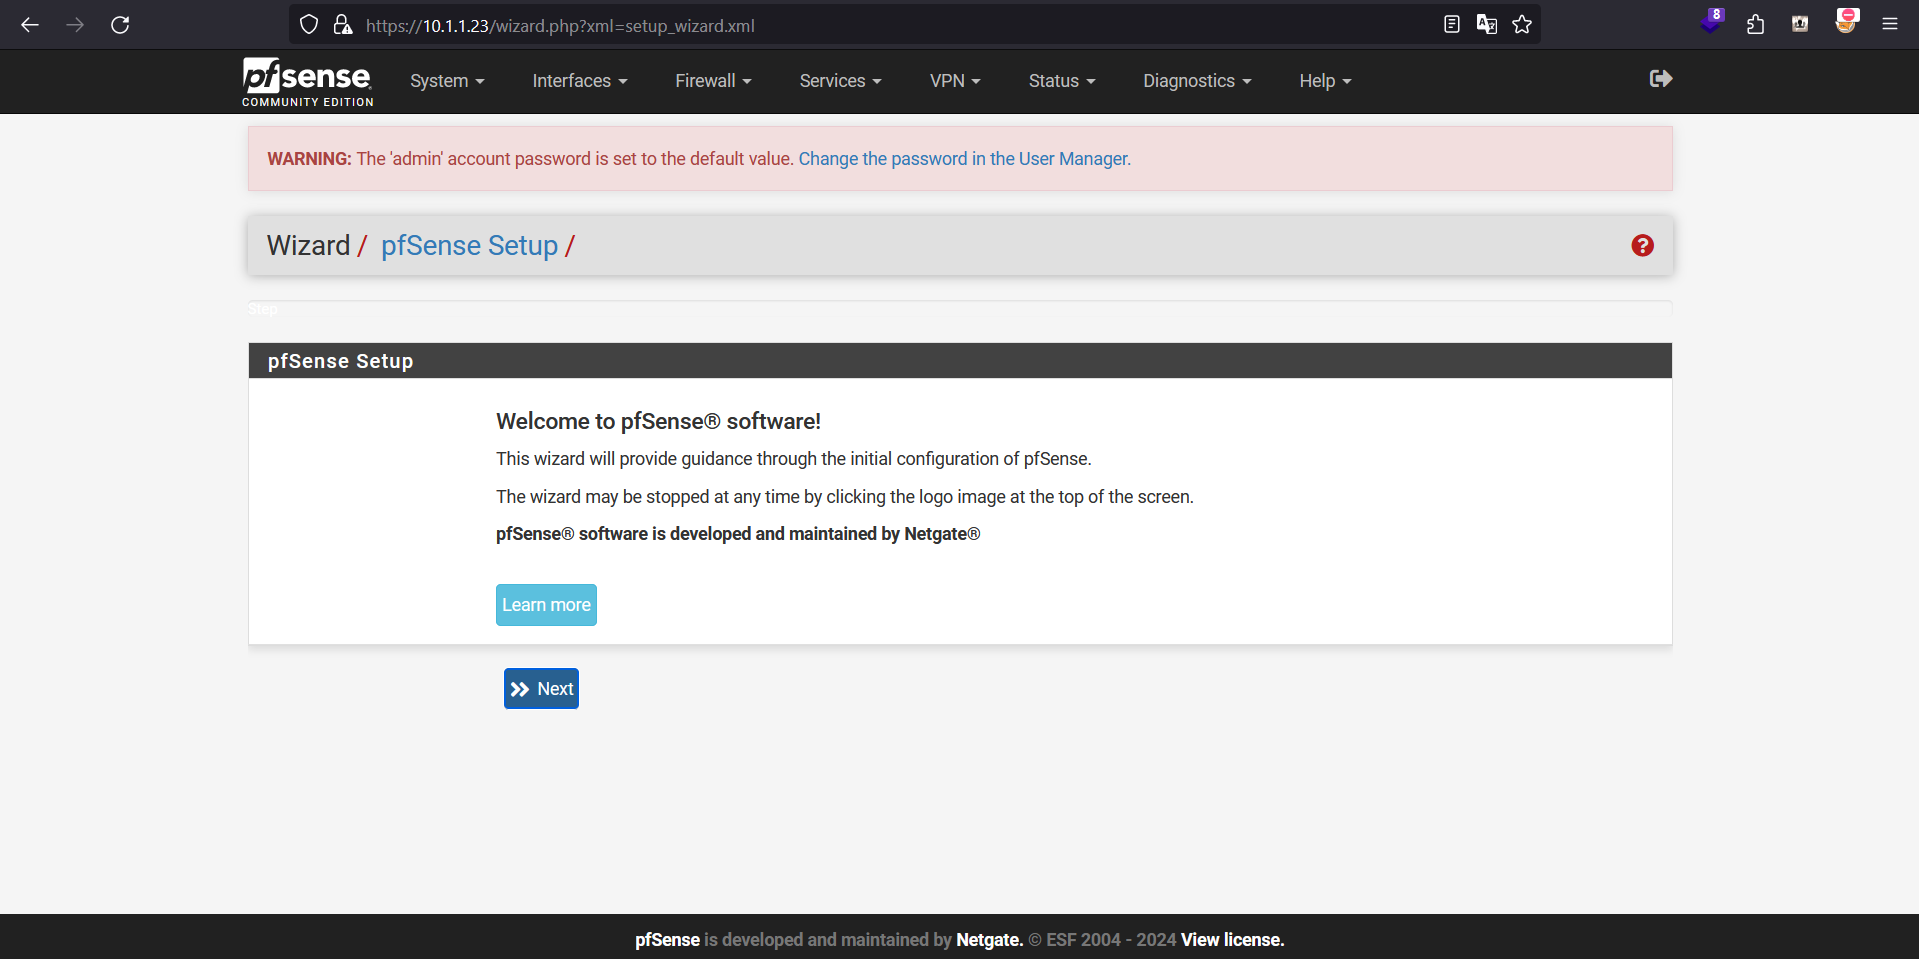Viewport: 1919px width, 959px height.
Task: Click the logout icon in navbar
Action: (x=1660, y=79)
